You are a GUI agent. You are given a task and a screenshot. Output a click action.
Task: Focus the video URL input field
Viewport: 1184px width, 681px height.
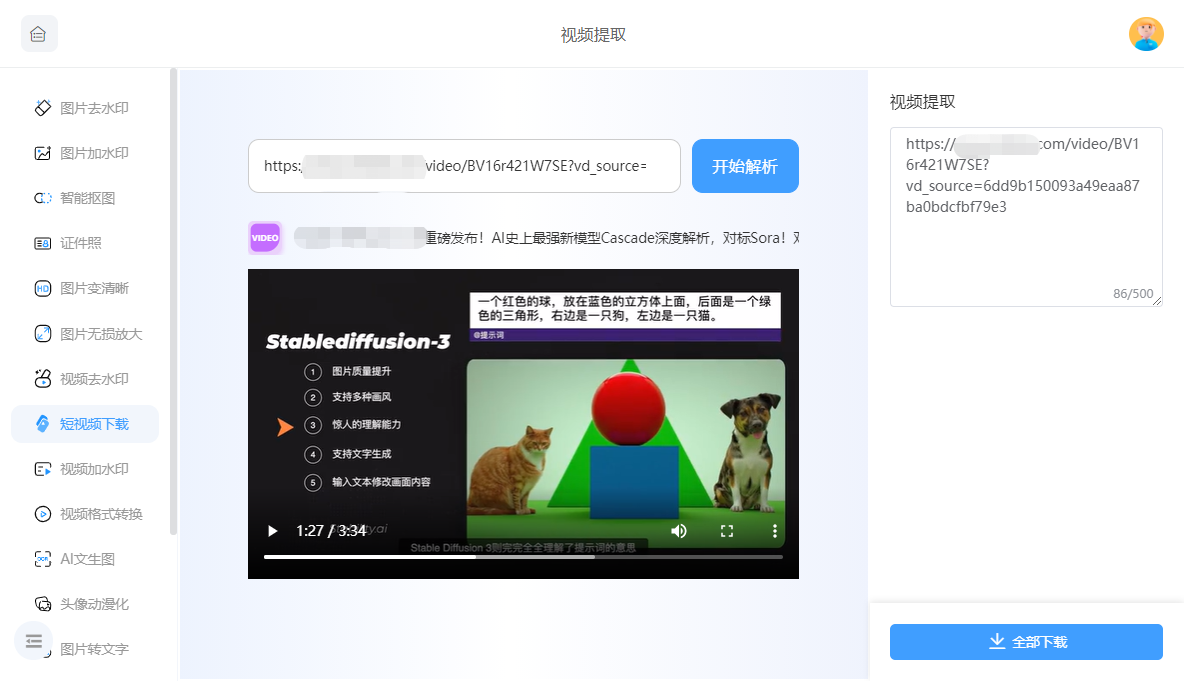click(464, 166)
